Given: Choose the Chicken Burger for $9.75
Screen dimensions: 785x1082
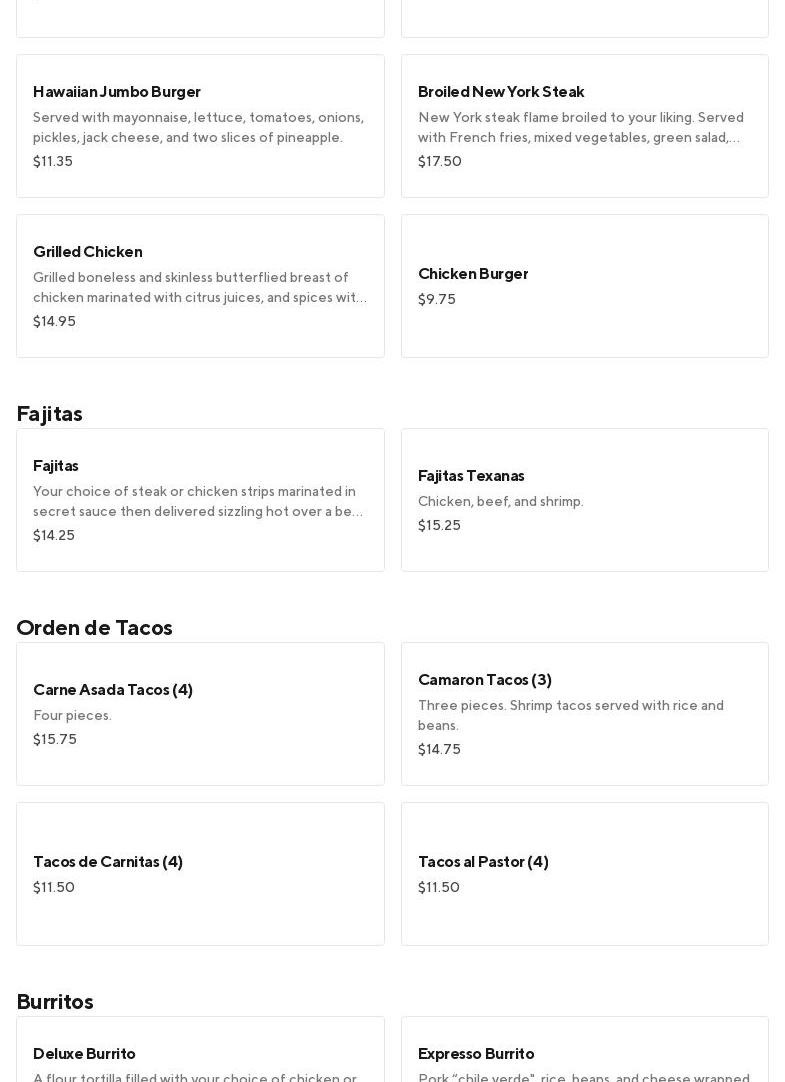Looking at the screenshot, I should click(x=584, y=285).
